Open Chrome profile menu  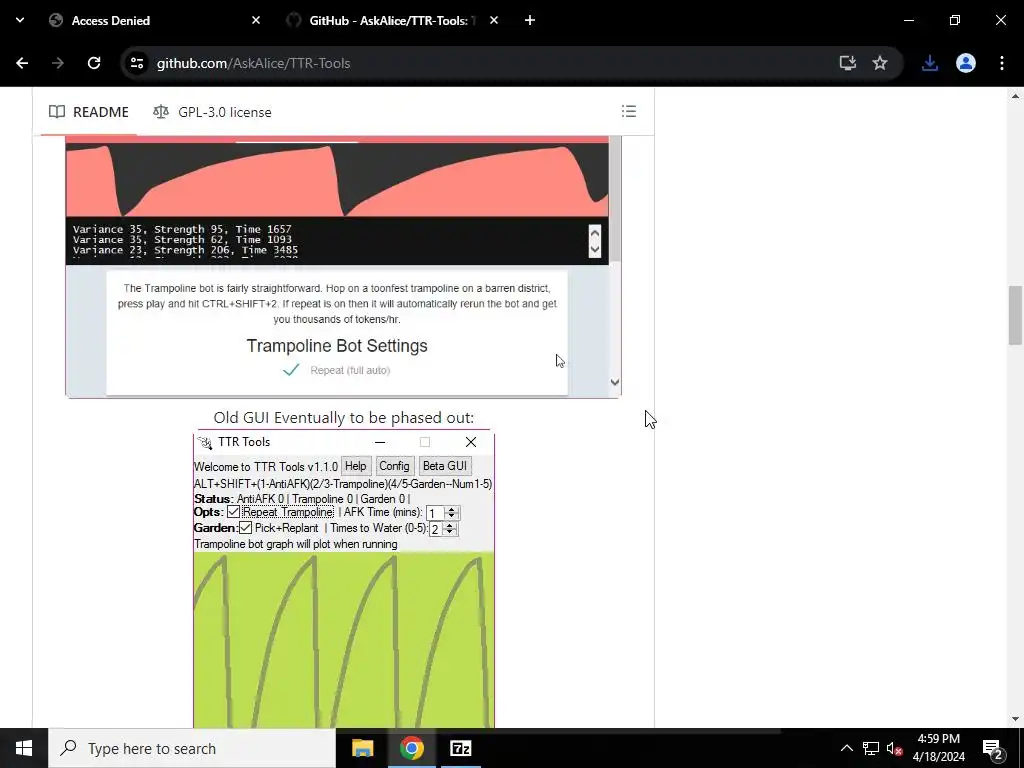pos(966,63)
